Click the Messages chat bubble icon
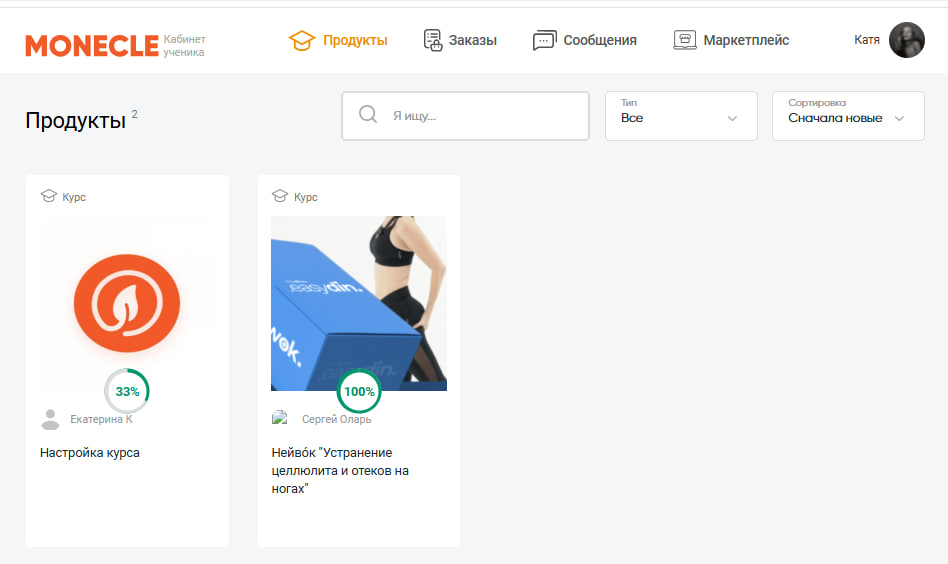Viewport: 948px width, 564px height. (x=544, y=41)
